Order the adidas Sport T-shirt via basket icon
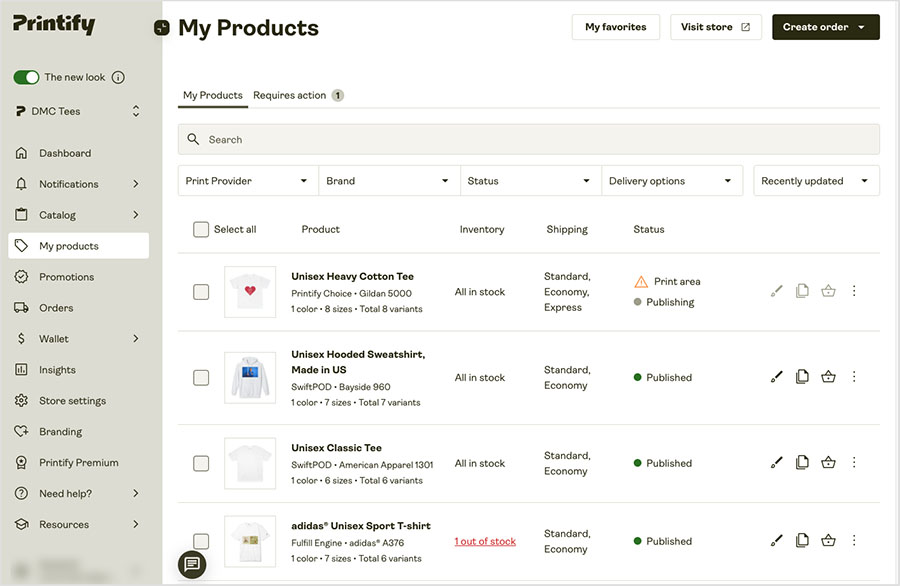Viewport: 900px width, 586px height. [x=828, y=540]
